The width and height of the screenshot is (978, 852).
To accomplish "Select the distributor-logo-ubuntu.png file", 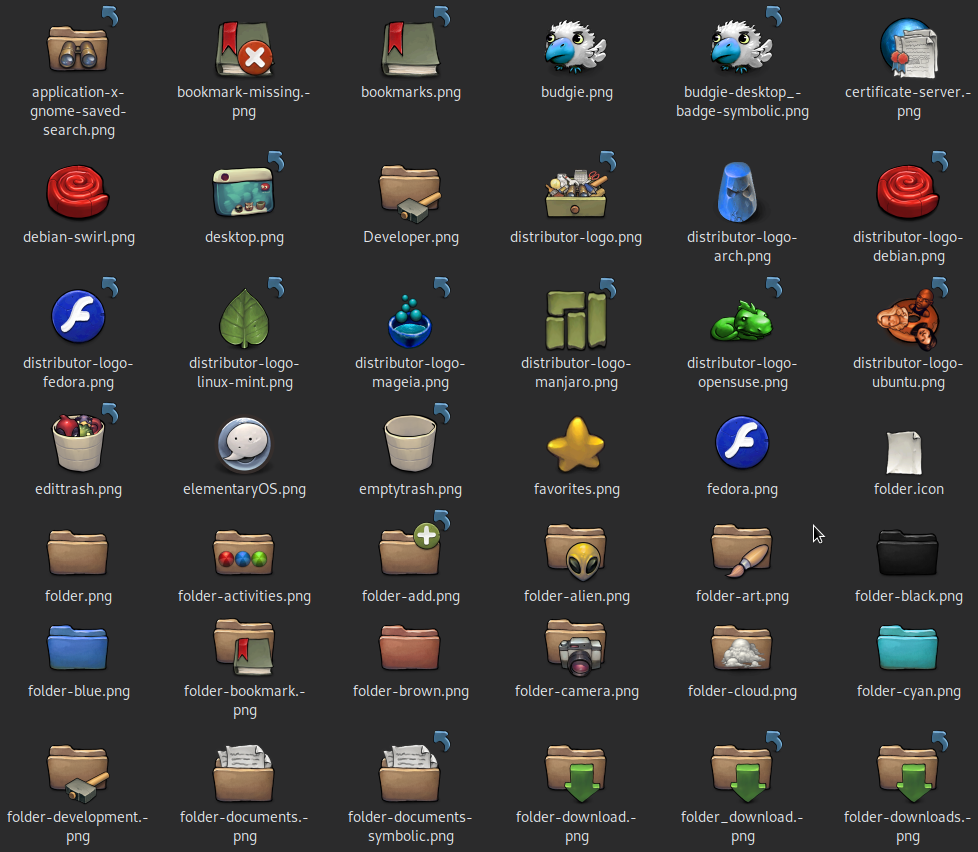I will click(x=908, y=318).
